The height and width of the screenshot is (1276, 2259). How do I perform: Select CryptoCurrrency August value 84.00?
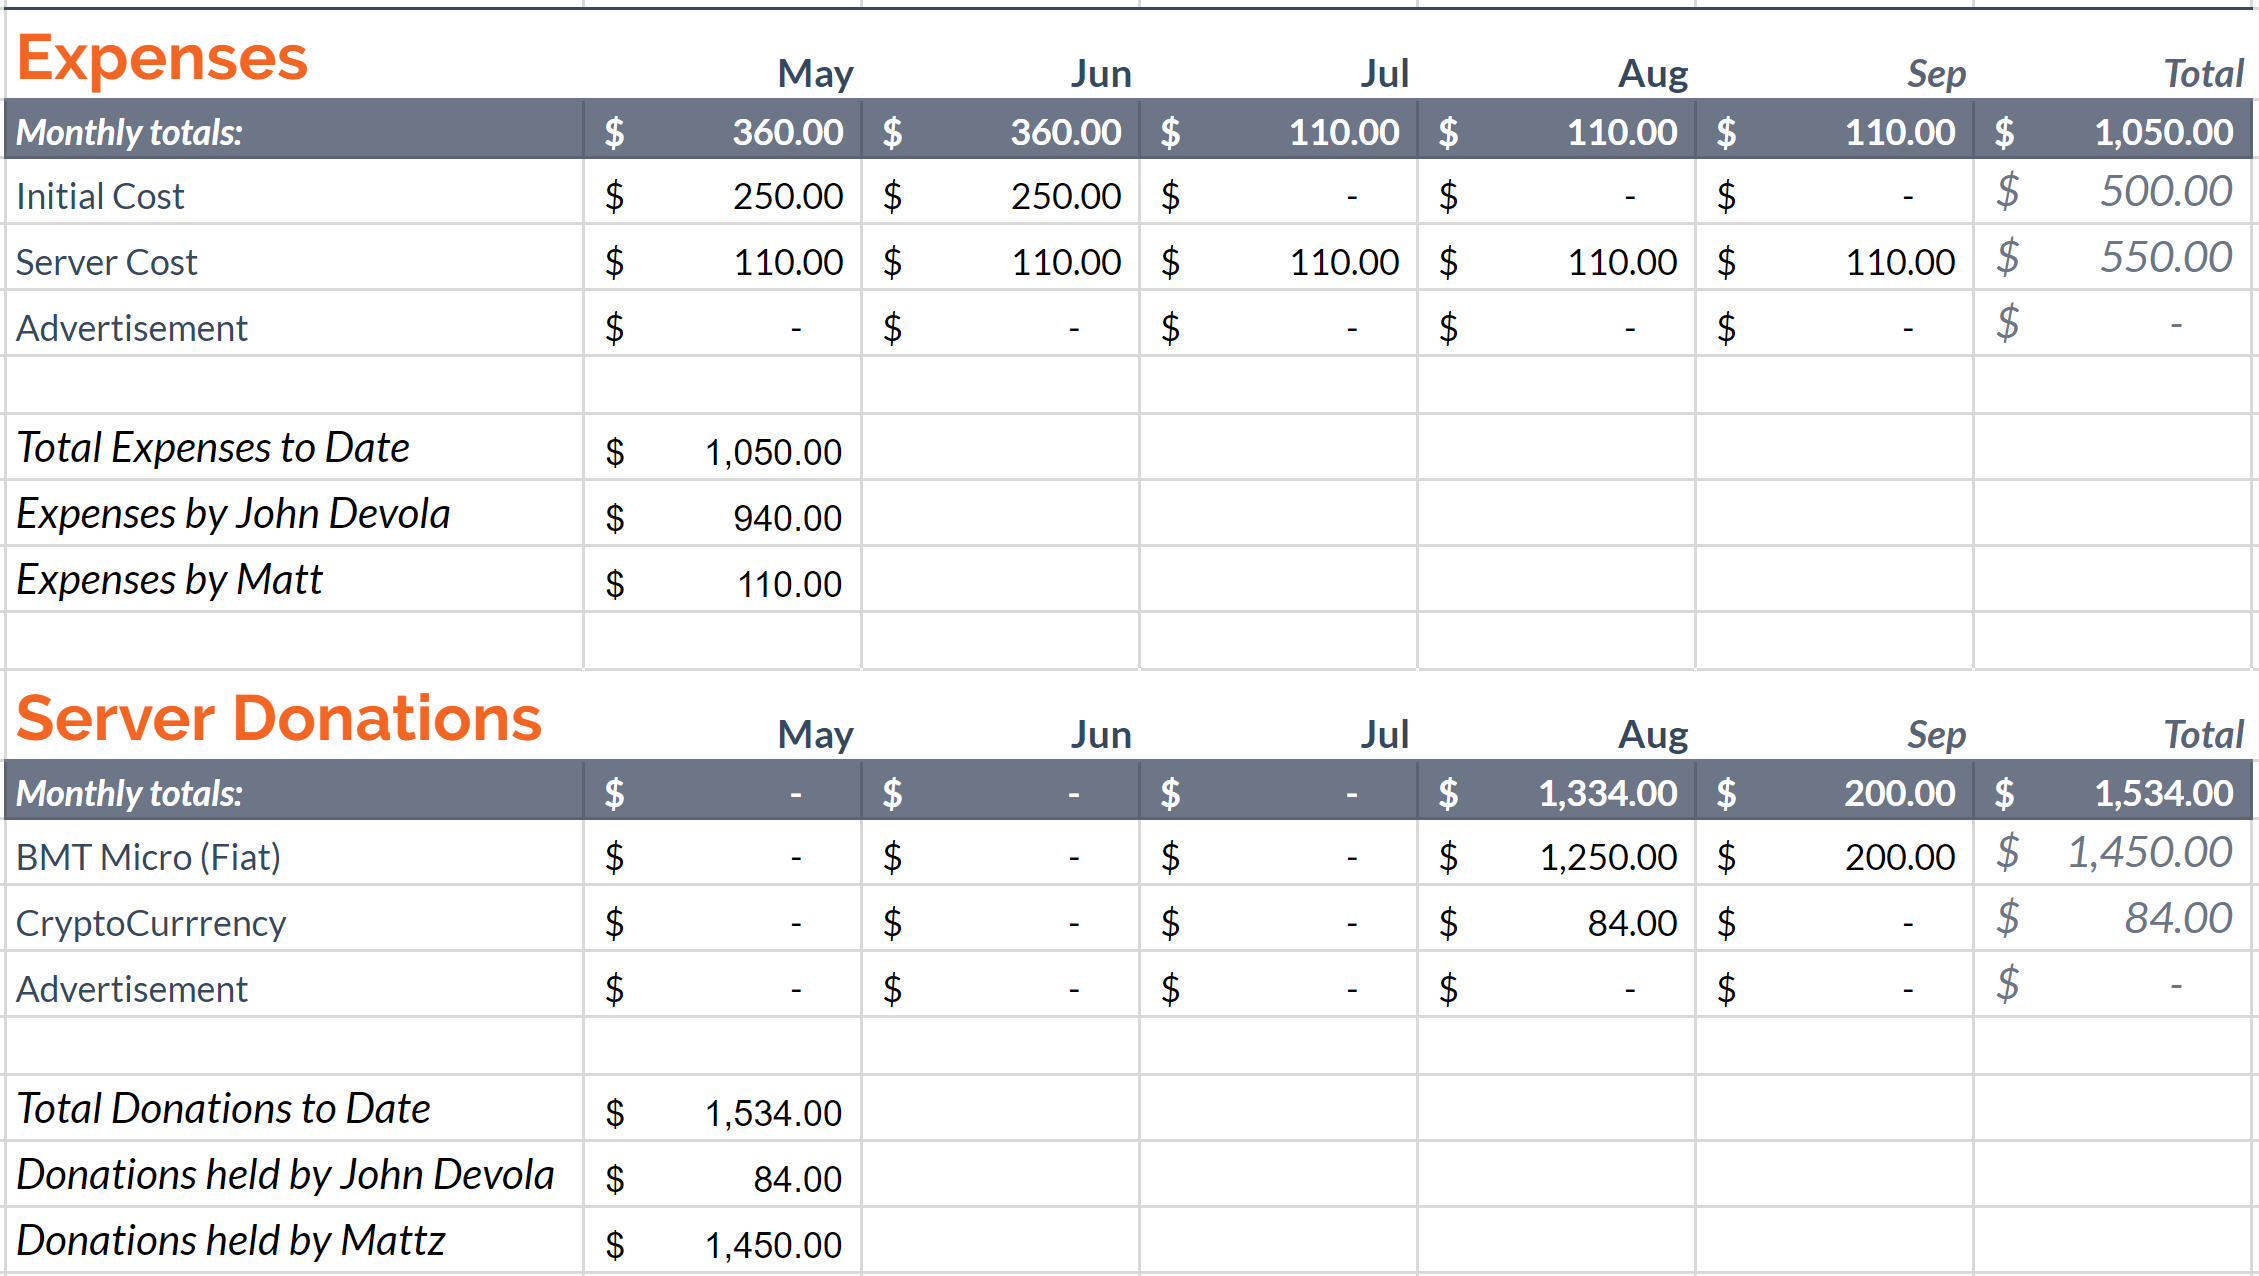(1631, 922)
